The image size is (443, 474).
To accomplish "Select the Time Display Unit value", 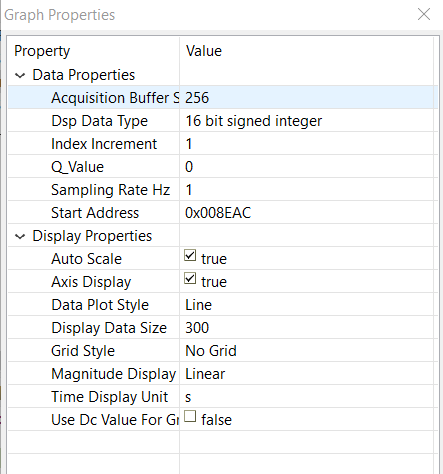I will click(308, 397).
